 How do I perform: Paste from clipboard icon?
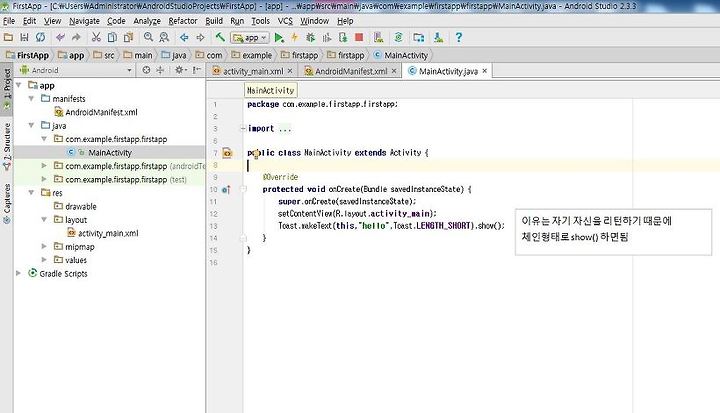tap(129, 37)
